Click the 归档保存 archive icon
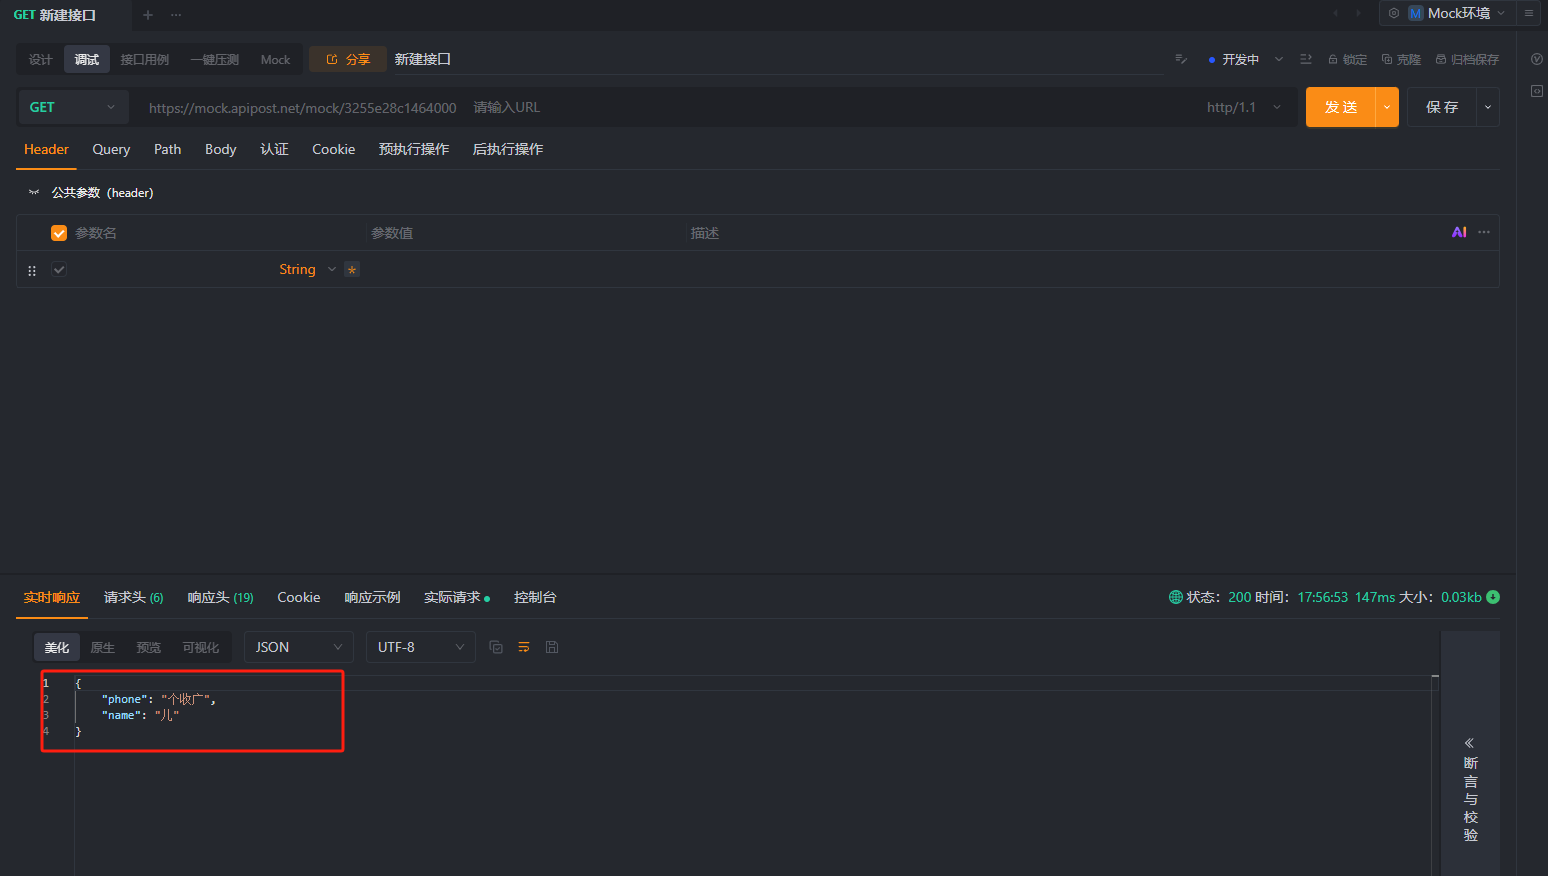The height and width of the screenshot is (876, 1548). 1441,60
